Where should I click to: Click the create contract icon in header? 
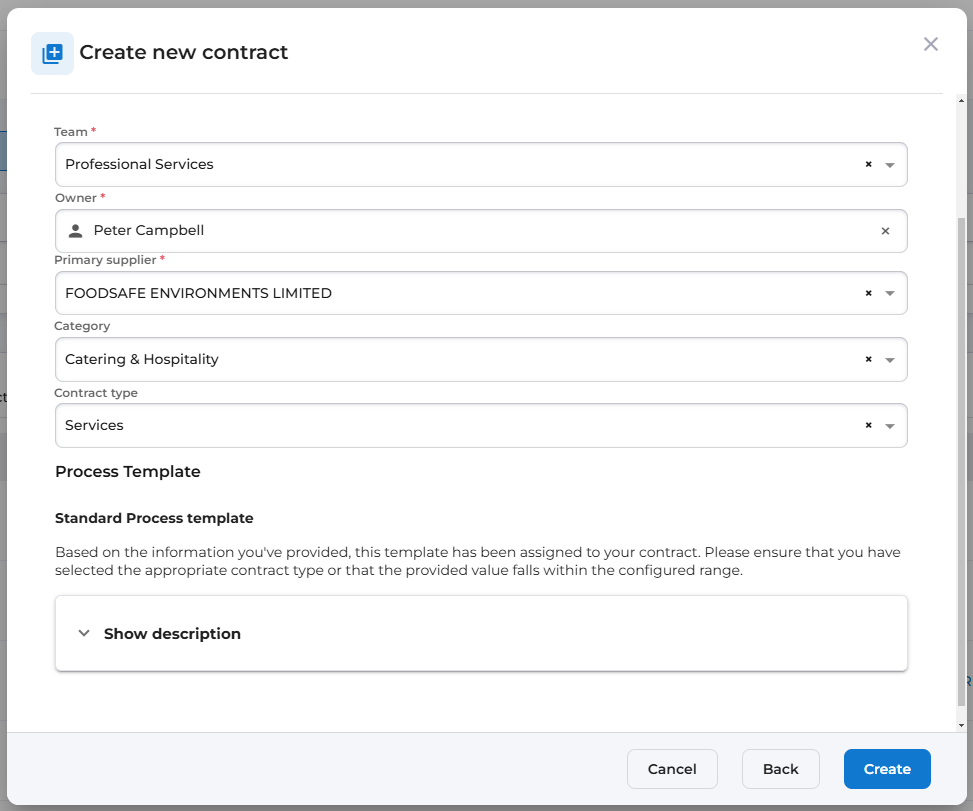click(52, 53)
